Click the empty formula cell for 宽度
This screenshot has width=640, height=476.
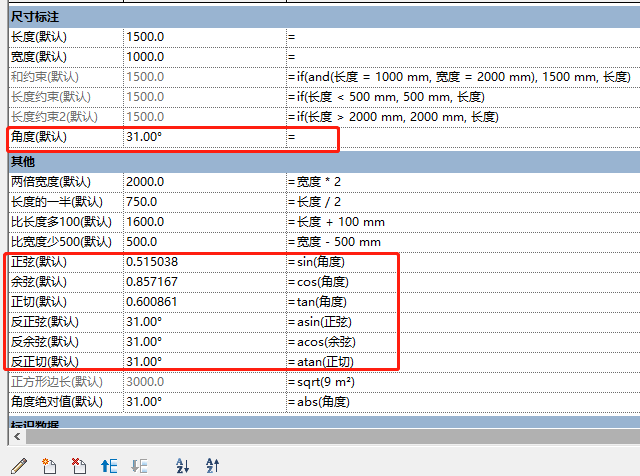463,57
